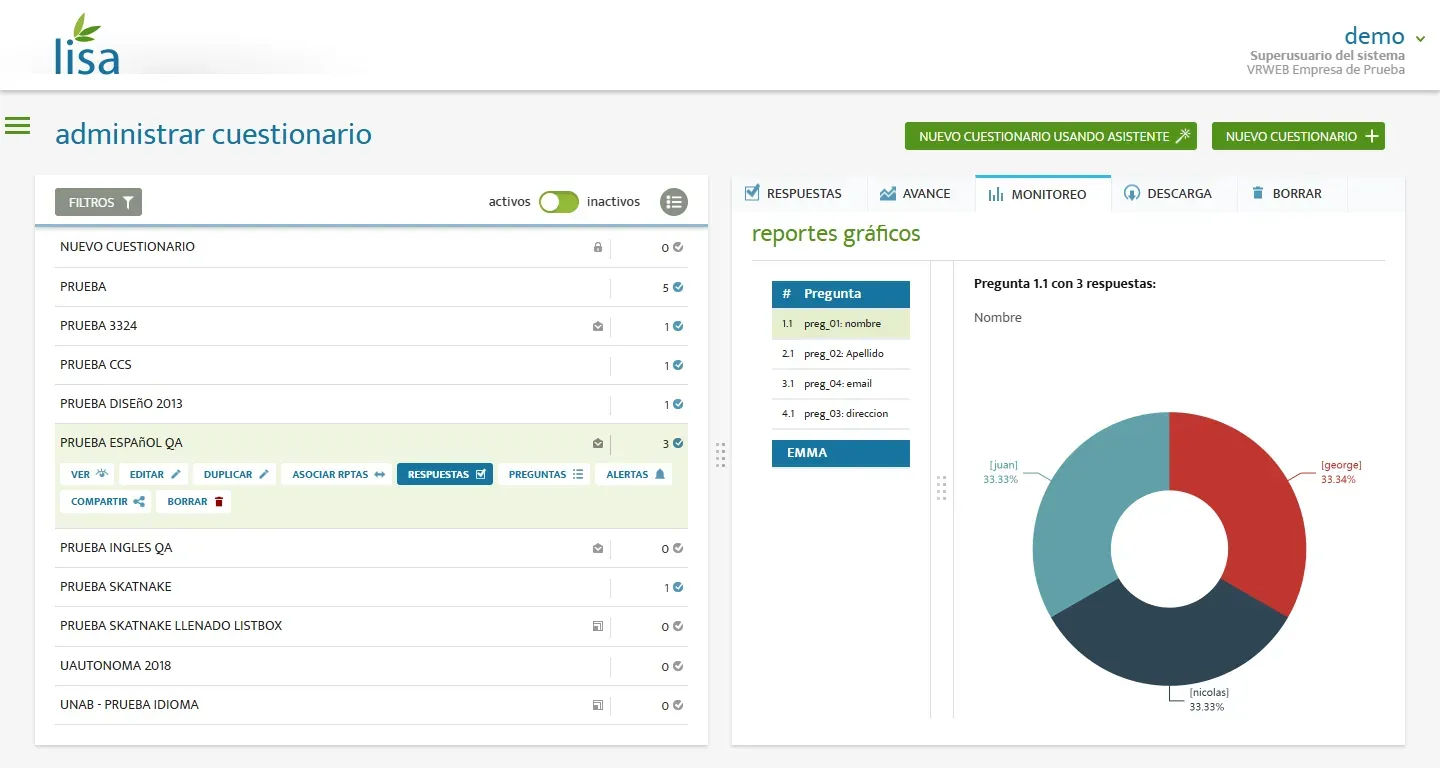Switch to the DESCARGA tab
1440x768 pixels.
coord(1174,194)
